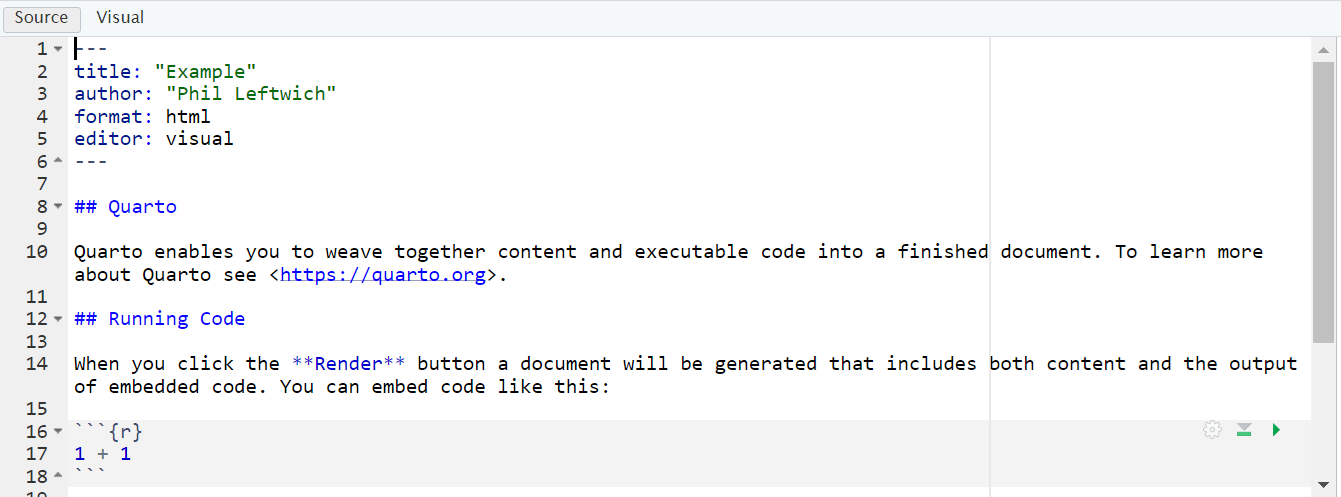The height and width of the screenshot is (497, 1341).
Task: Click the "format: html" line
Action: pyautogui.click(x=142, y=117)
